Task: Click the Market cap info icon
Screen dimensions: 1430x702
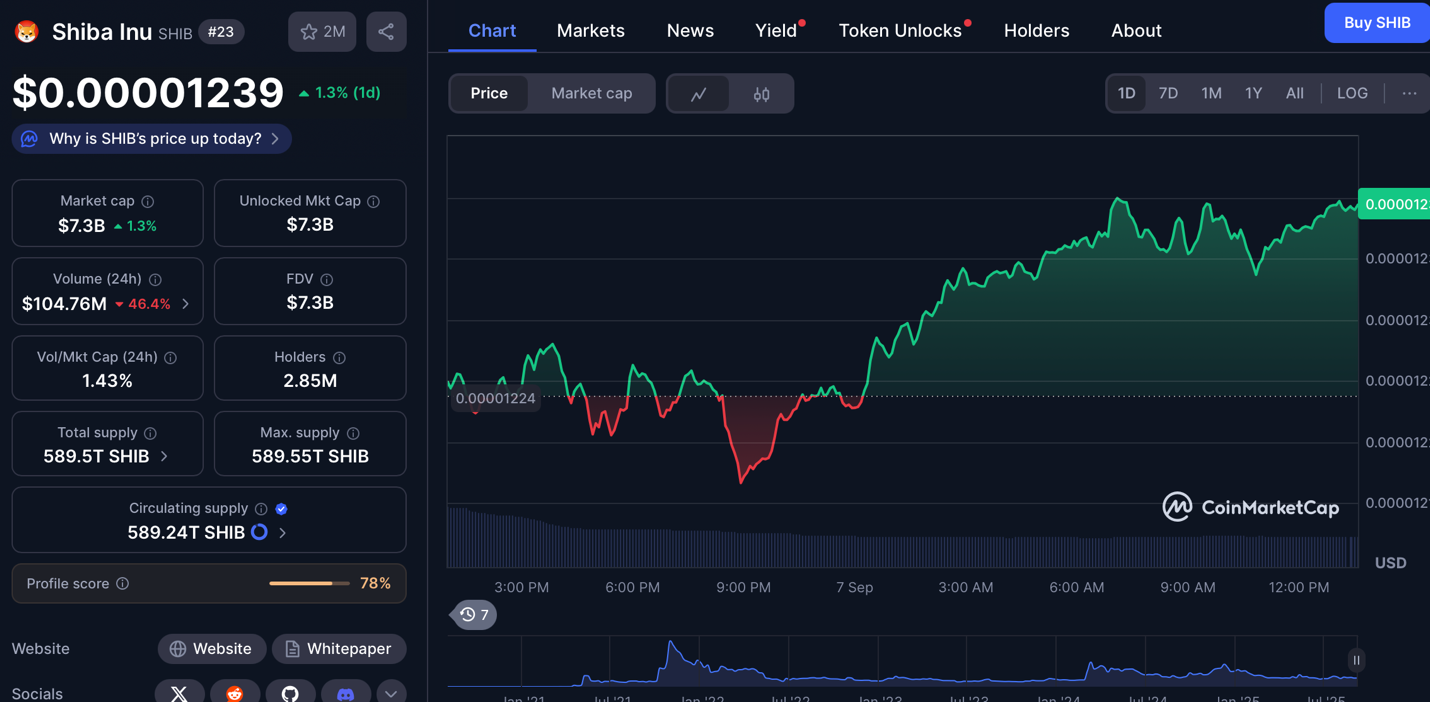Action: click(x=148, y=201)
